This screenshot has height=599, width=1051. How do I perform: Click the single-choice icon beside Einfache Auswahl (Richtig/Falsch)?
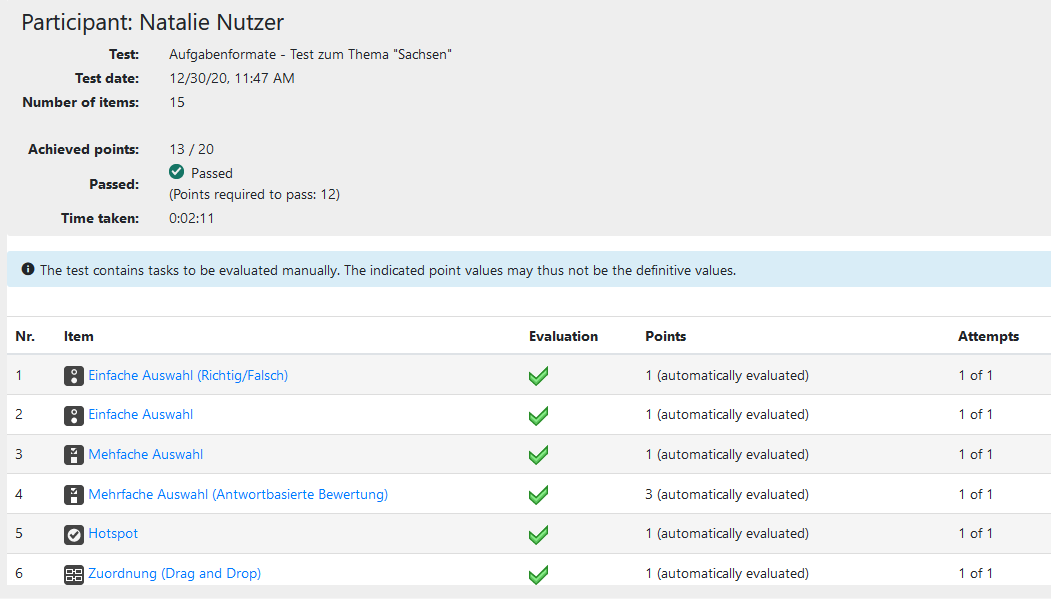click(x=74, y=376)
